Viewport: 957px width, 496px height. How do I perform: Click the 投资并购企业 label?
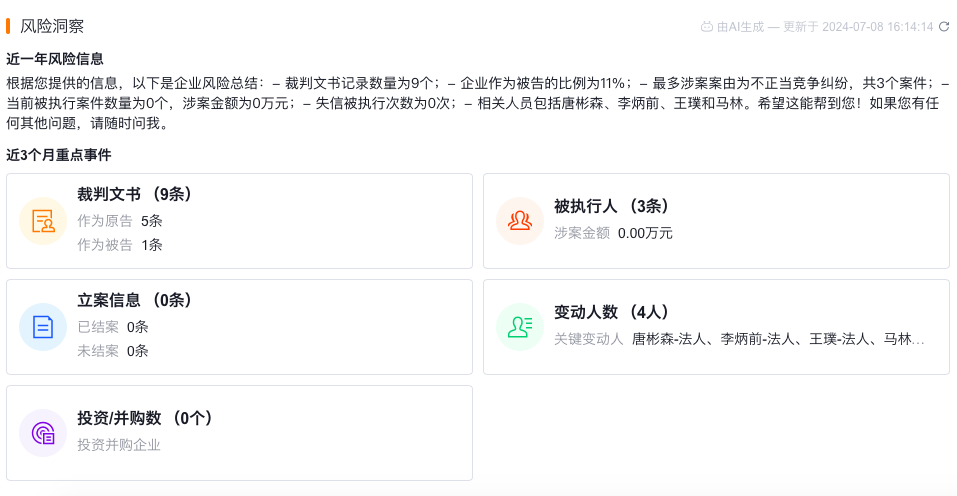pyautogui.click(x=119, y=445)
